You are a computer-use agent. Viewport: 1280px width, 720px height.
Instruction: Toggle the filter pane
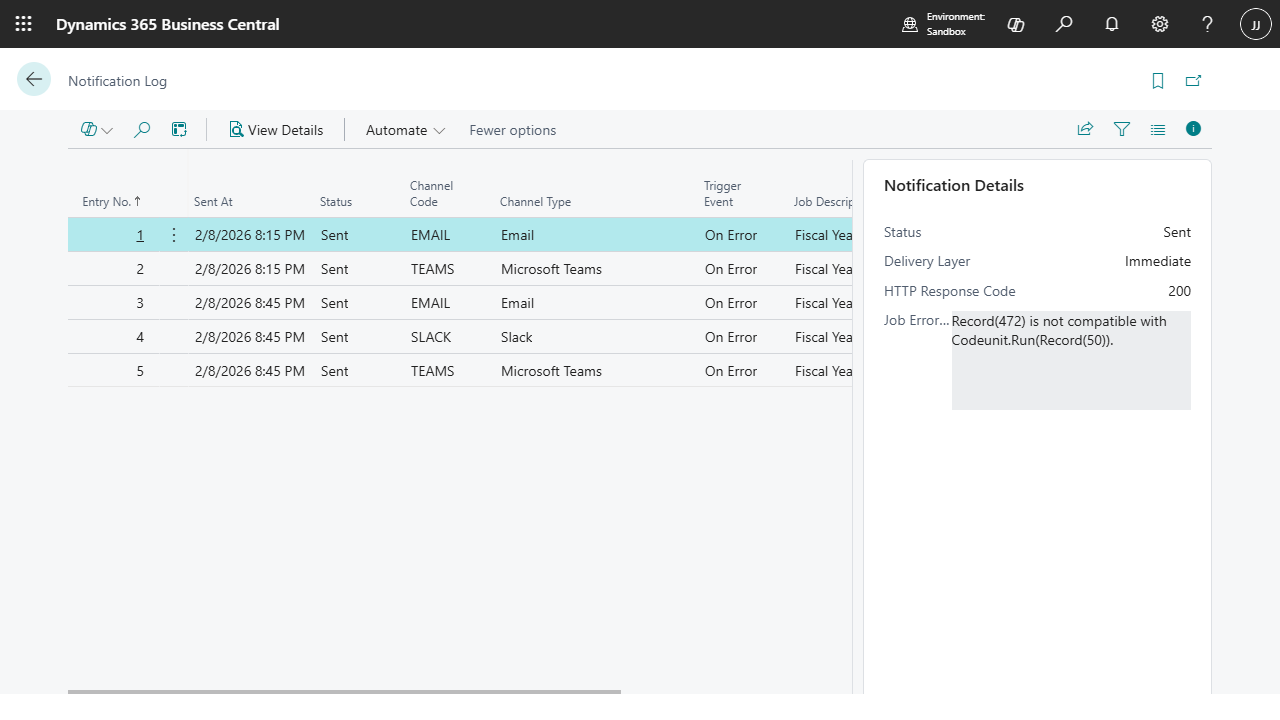1122,130
